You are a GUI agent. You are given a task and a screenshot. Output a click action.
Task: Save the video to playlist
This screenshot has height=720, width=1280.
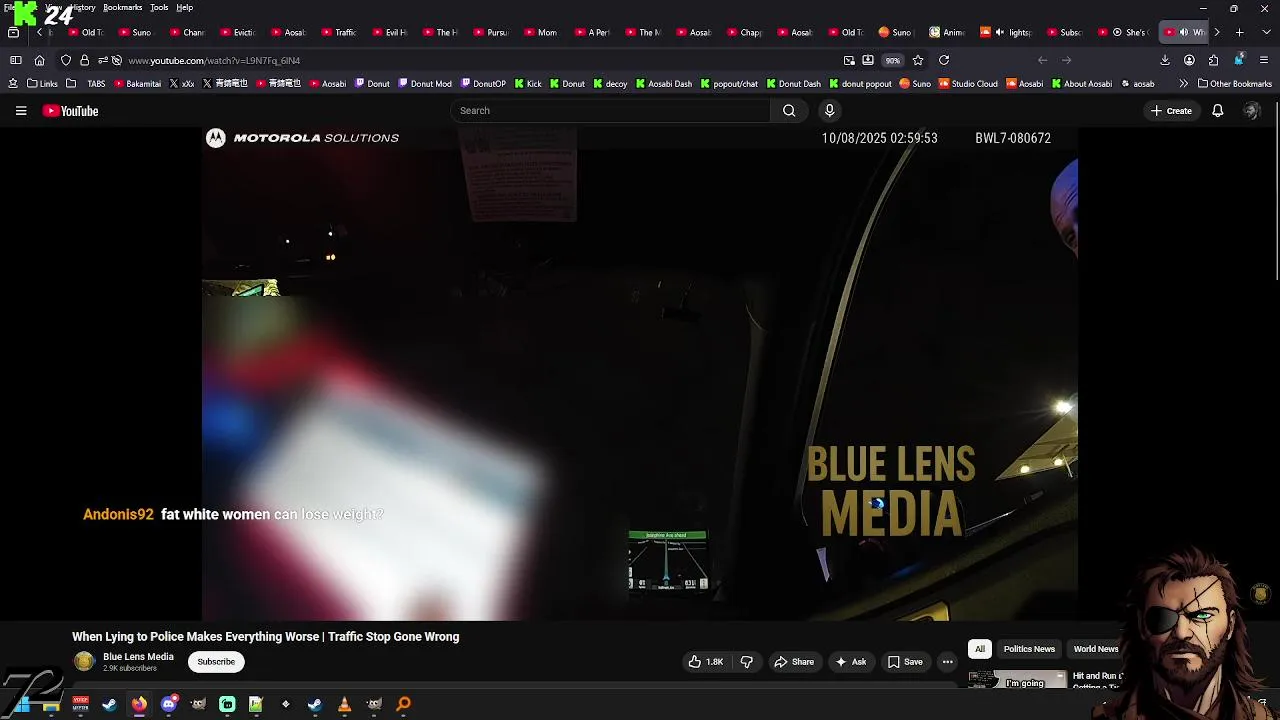pos(905,662)
